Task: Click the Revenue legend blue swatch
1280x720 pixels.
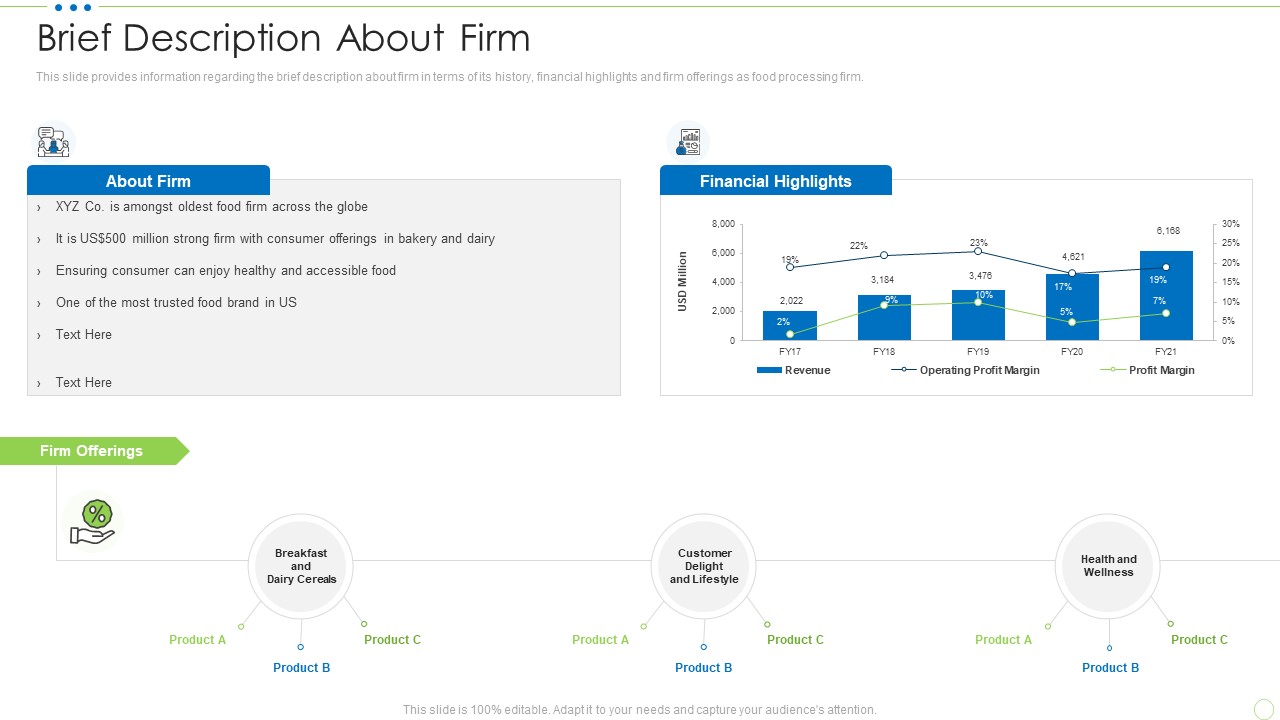Action: tap(769, 370)
